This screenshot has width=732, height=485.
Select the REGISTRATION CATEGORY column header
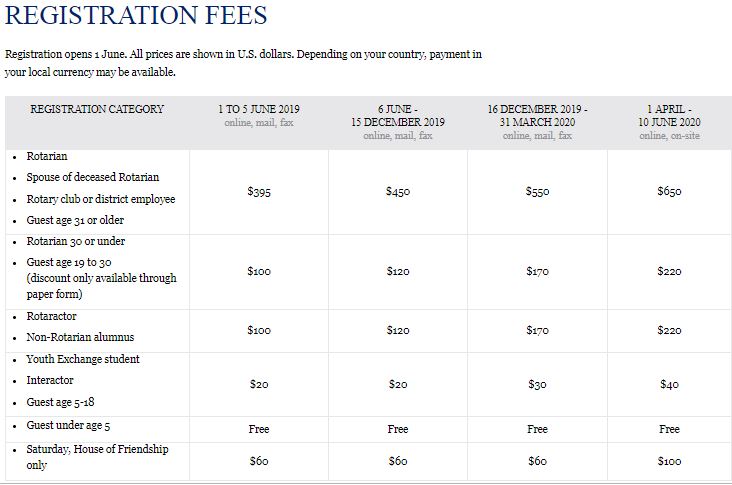[x=97, y=109]
